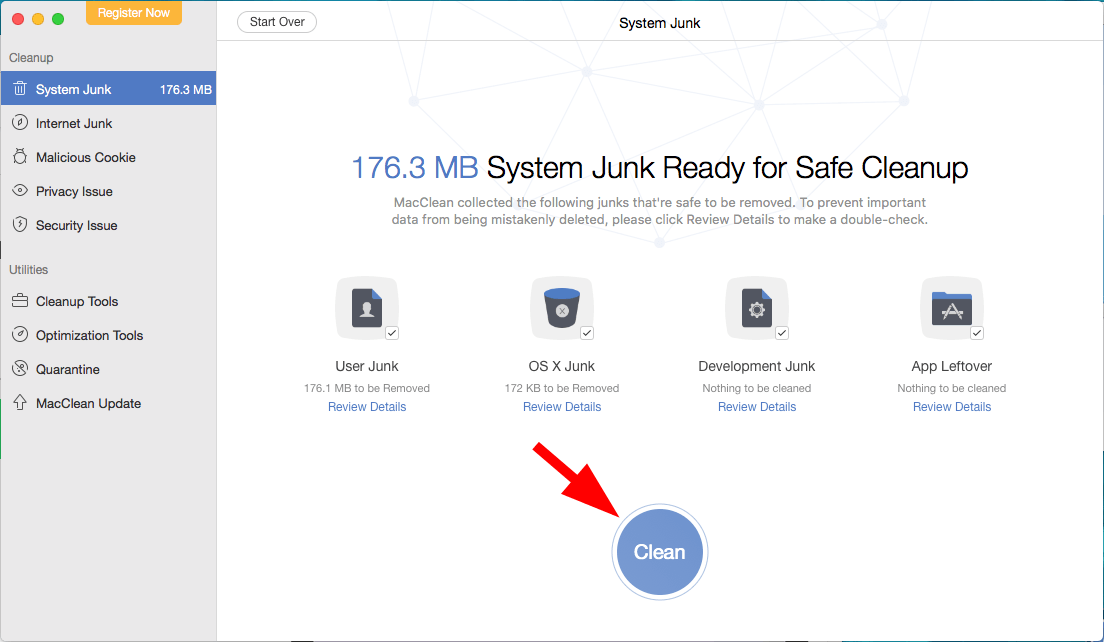Screen dimensions: 1104x642
Task: Click the Internet Junk compass icon
Action: 20,122
